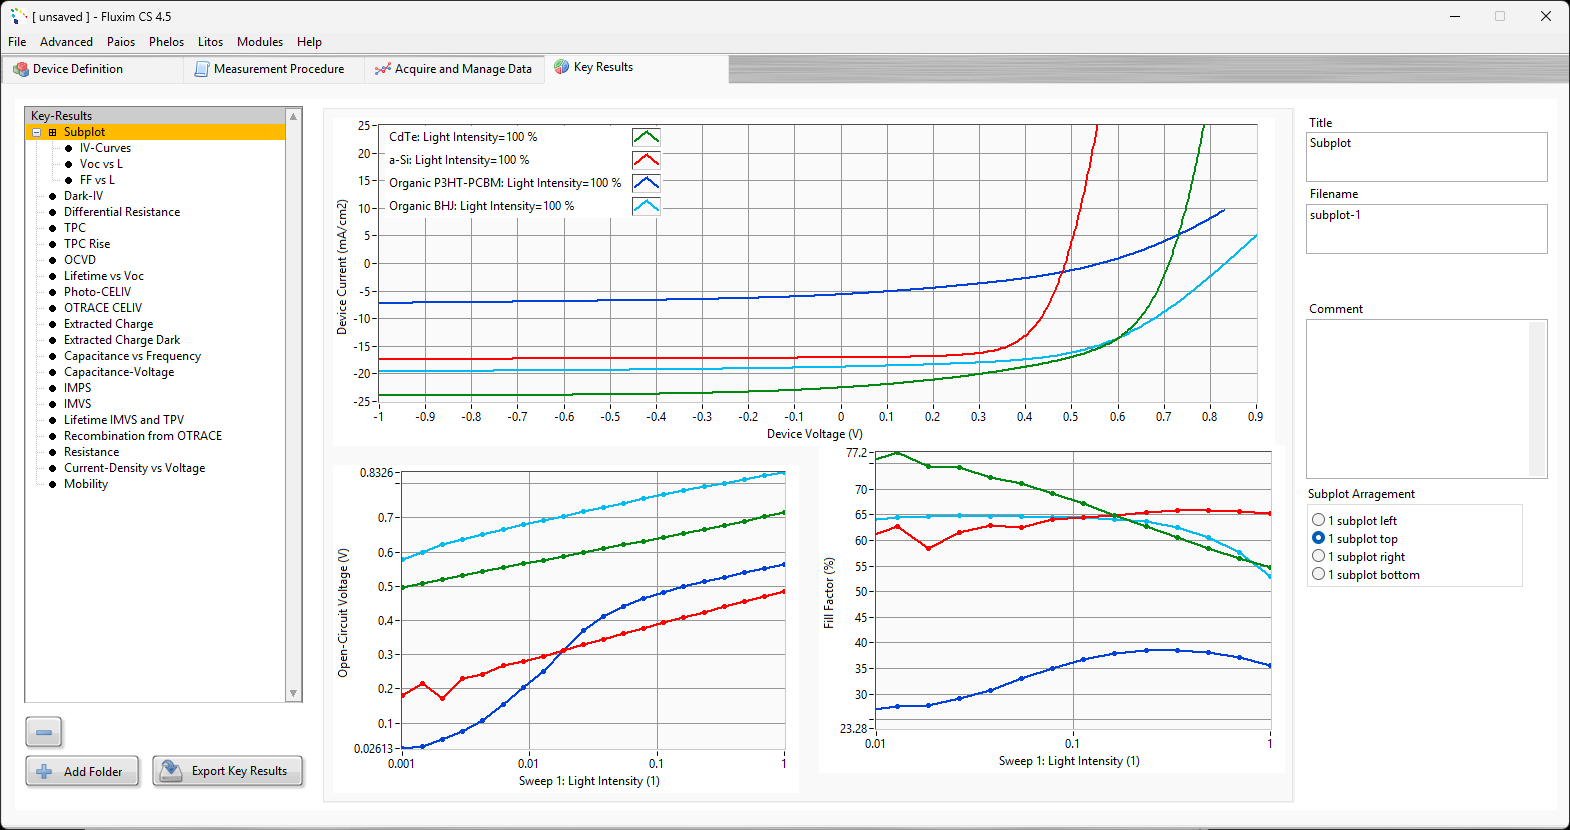Screen dimensions: 1570x830
Task: Choose 1 subplot bottom option
Action: [x=1319, y=574]
